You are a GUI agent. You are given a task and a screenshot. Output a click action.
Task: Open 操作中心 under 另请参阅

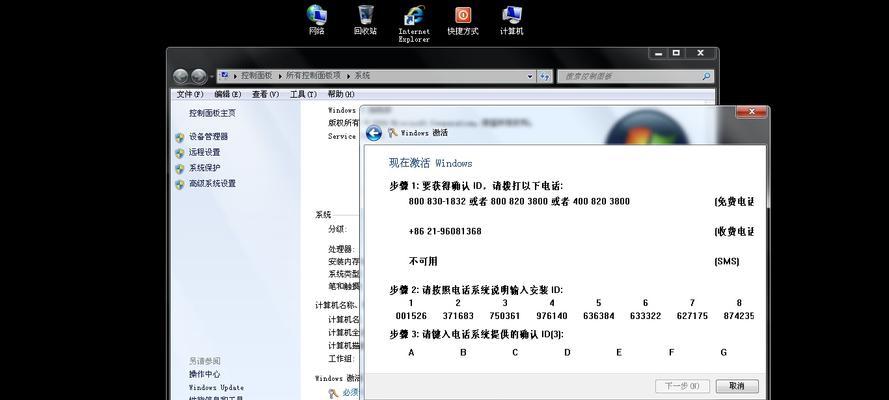click(x=204, y=375)
